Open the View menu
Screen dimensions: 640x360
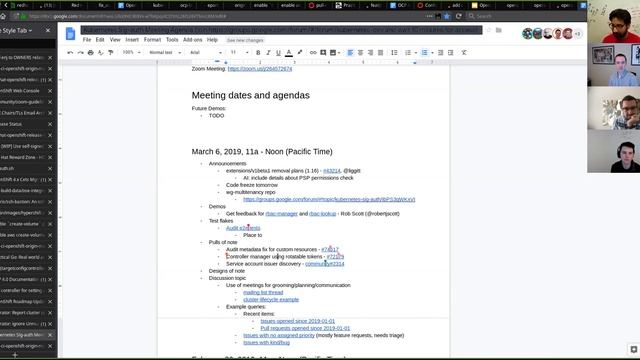(115, 40)
